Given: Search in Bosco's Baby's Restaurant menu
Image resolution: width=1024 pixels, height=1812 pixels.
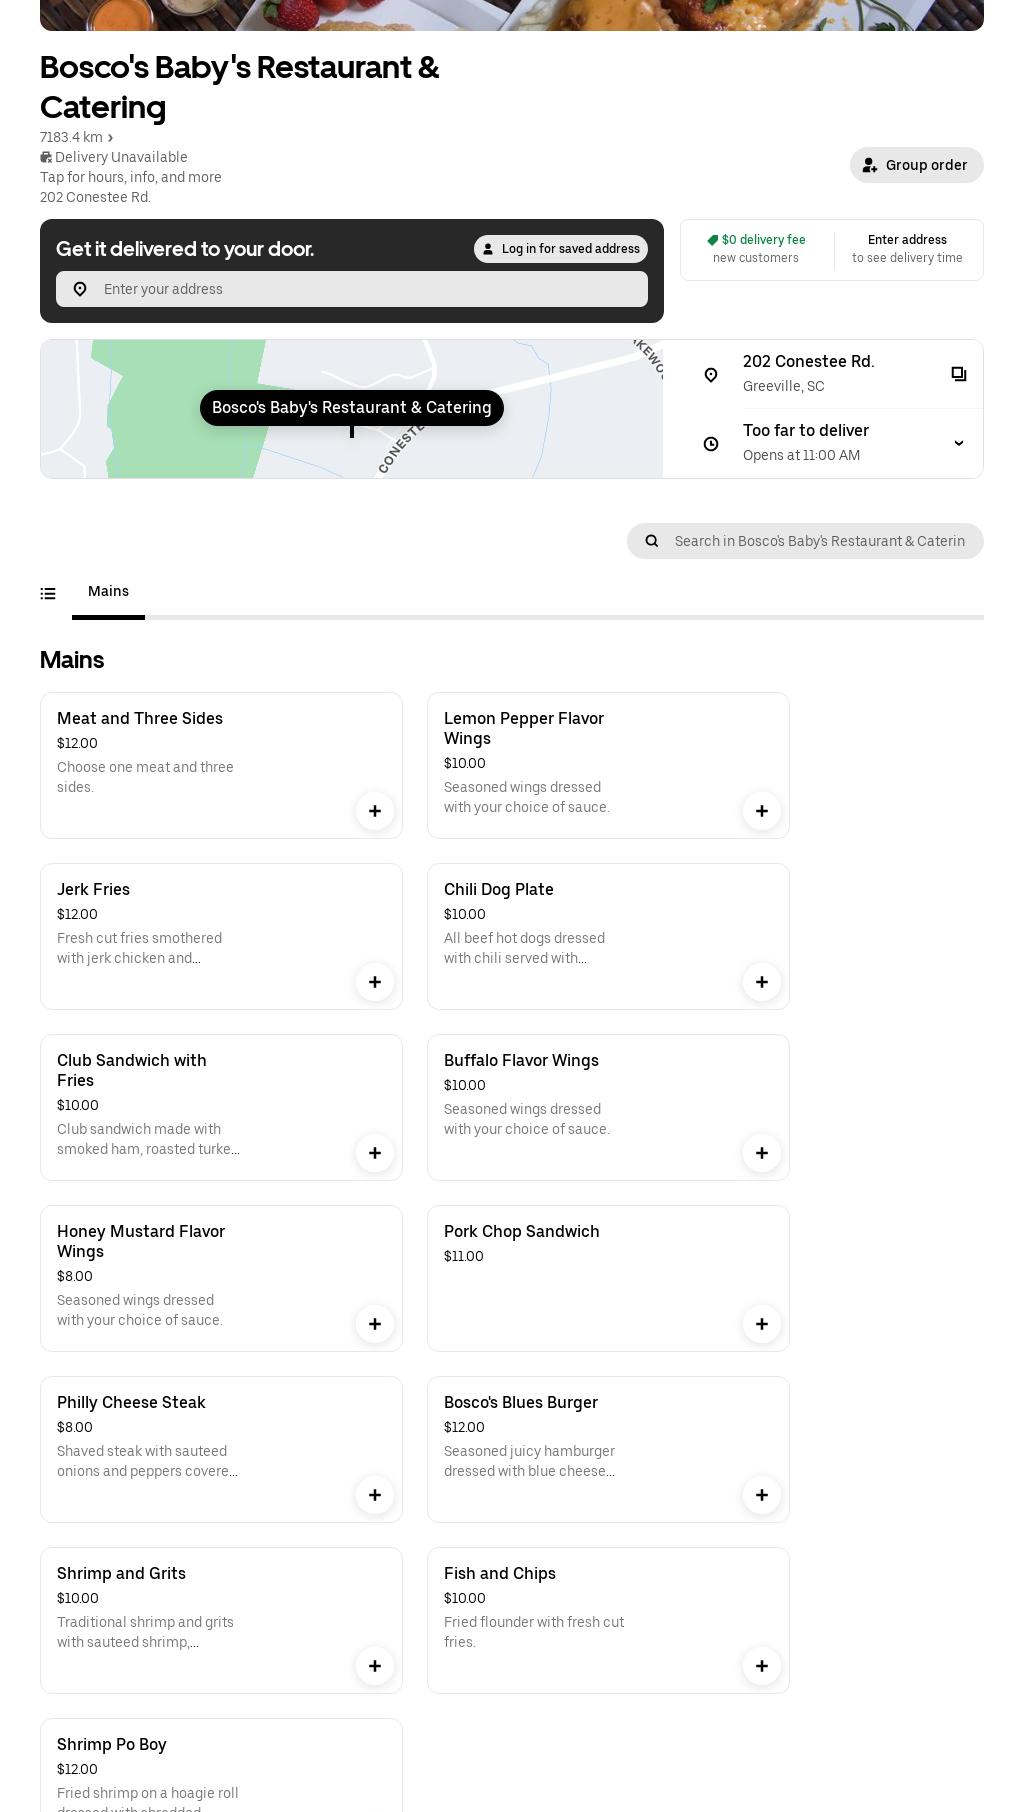Looking at the screenshot, I should 818,541.
